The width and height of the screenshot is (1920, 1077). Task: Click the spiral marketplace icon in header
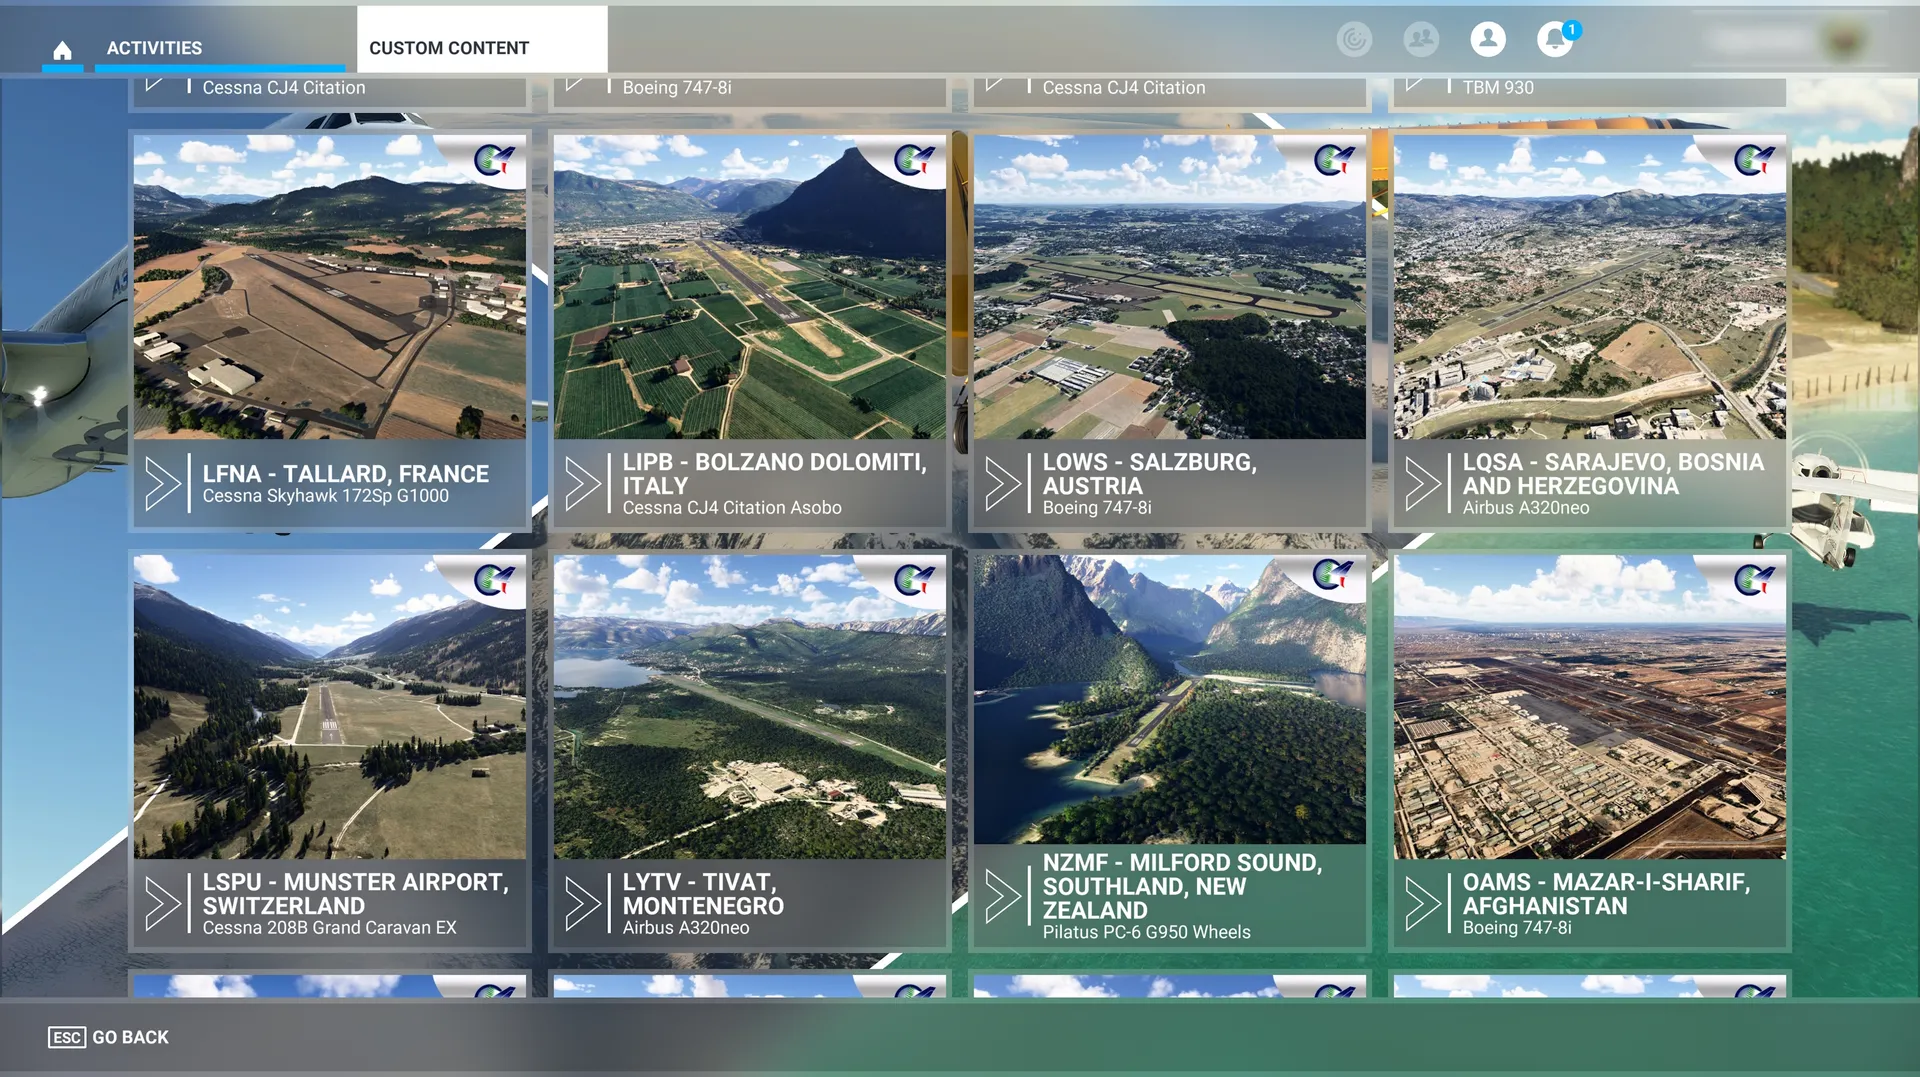coord(1354,39)
